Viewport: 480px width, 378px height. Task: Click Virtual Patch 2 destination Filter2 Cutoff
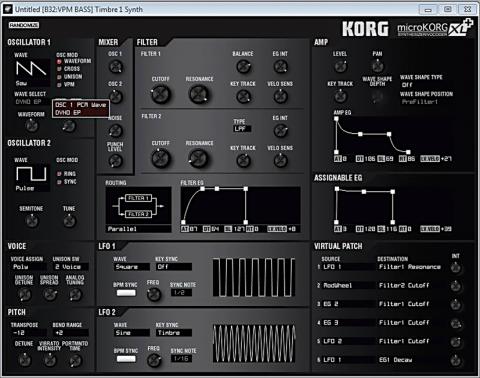410,285
